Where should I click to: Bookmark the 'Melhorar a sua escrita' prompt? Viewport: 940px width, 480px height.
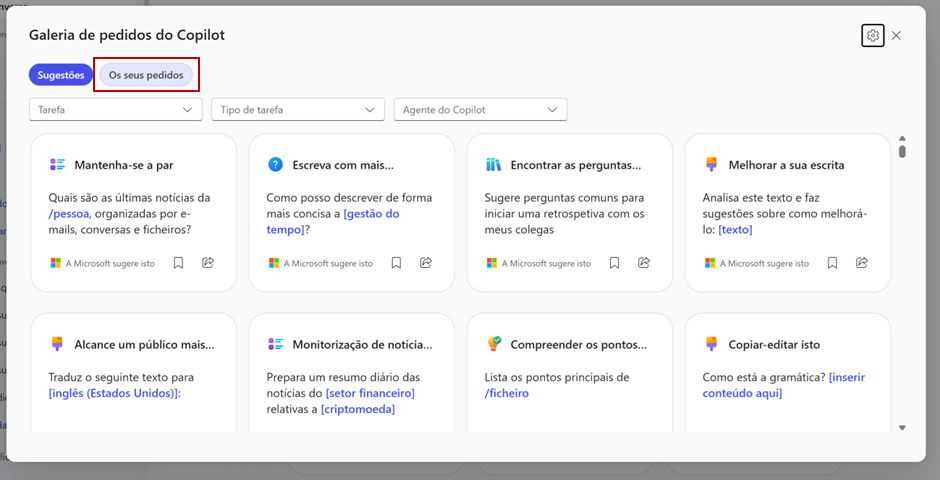(x=832, y=263)
